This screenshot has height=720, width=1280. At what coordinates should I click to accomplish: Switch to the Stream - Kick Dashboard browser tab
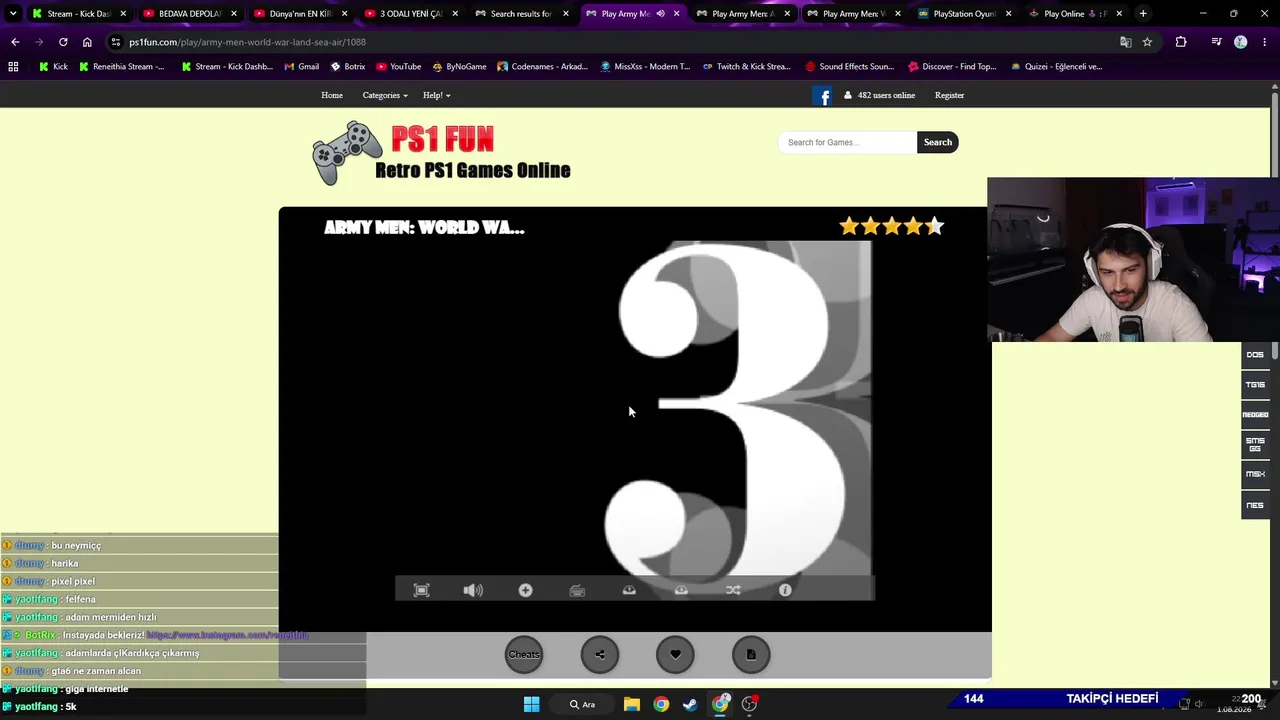(x=77, y=14)
